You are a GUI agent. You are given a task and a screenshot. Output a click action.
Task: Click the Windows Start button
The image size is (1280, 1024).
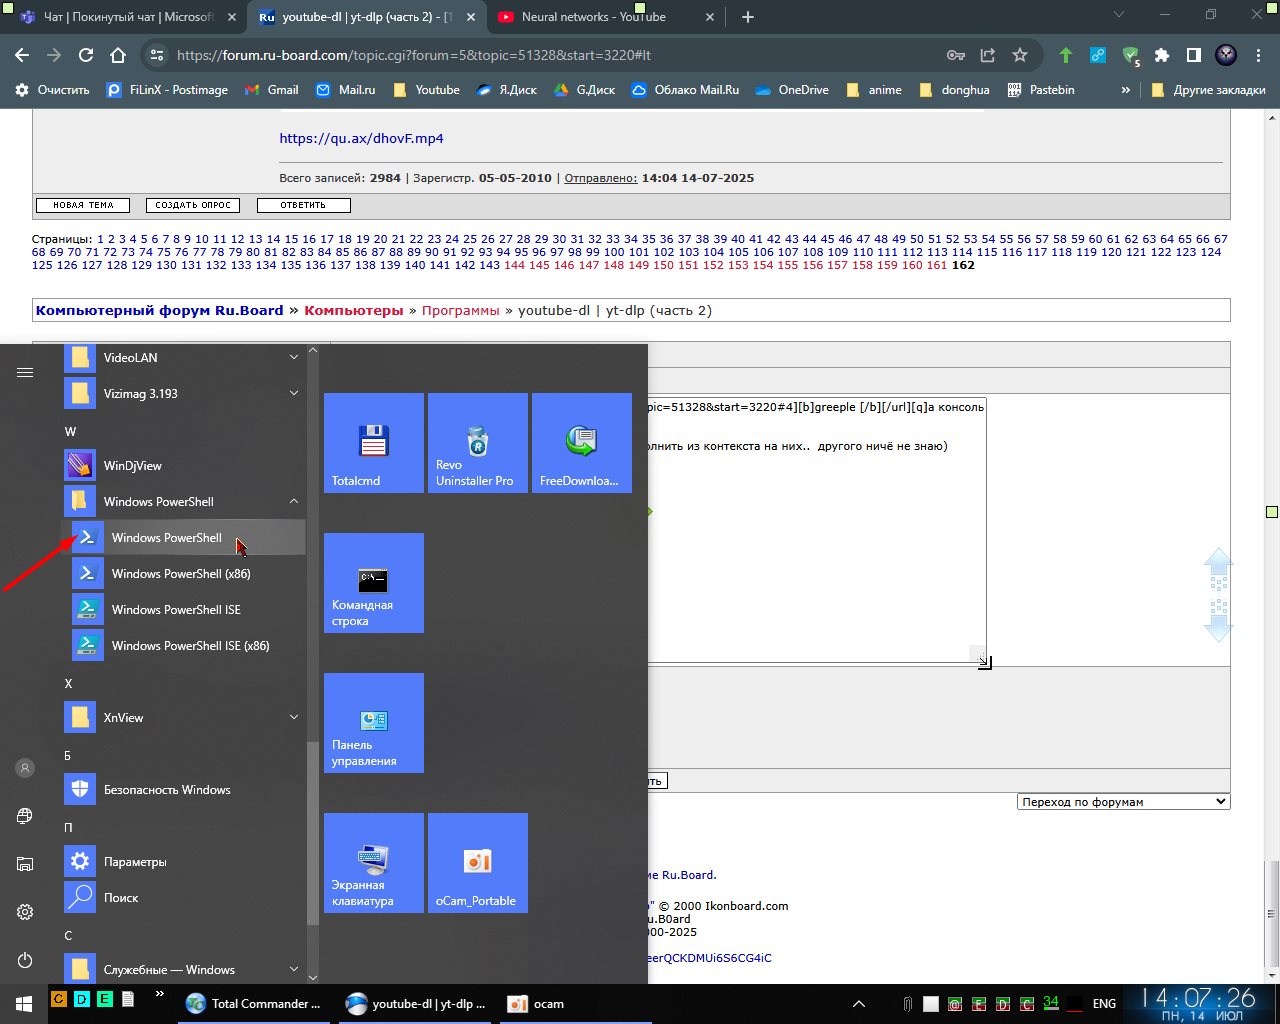[24, 1003]
